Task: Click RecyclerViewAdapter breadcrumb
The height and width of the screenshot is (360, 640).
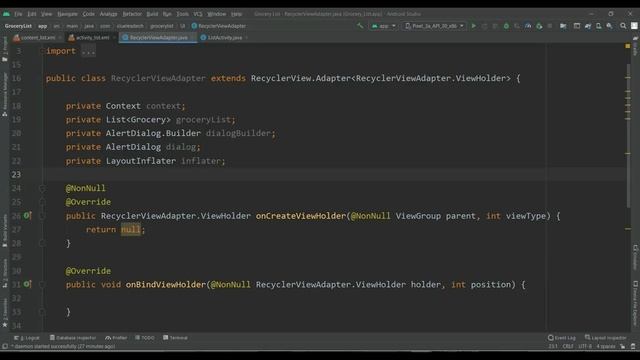Action: coord(218,26)
